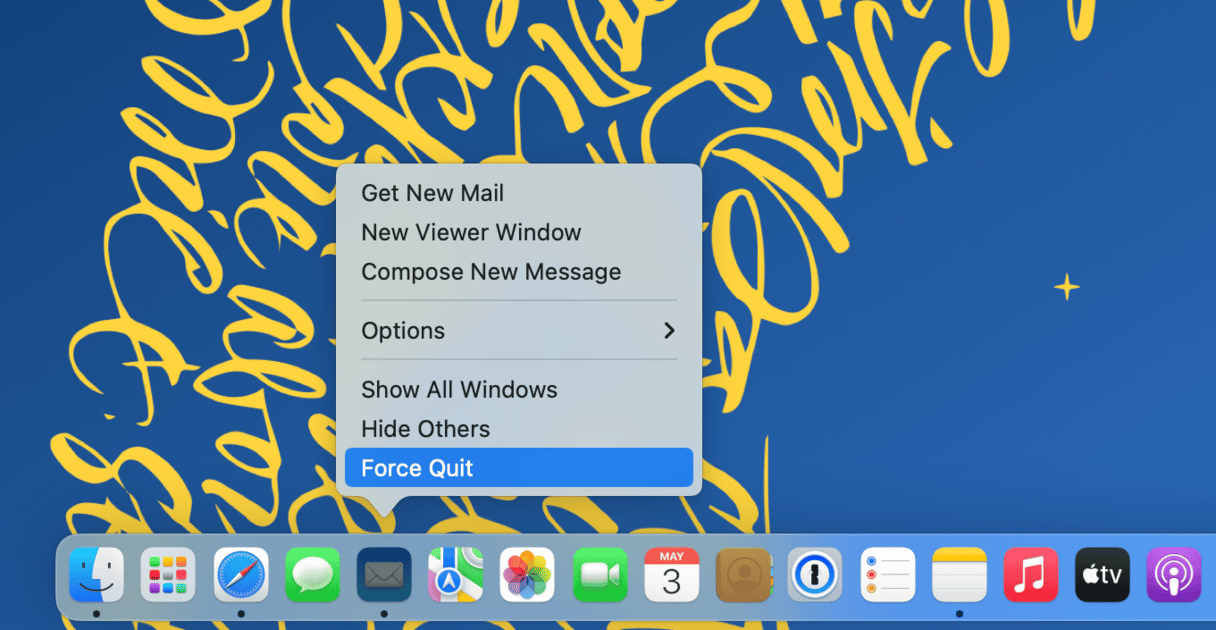Select Get New Mail
Screen dimensions: 1216x630
coord(433,193)
